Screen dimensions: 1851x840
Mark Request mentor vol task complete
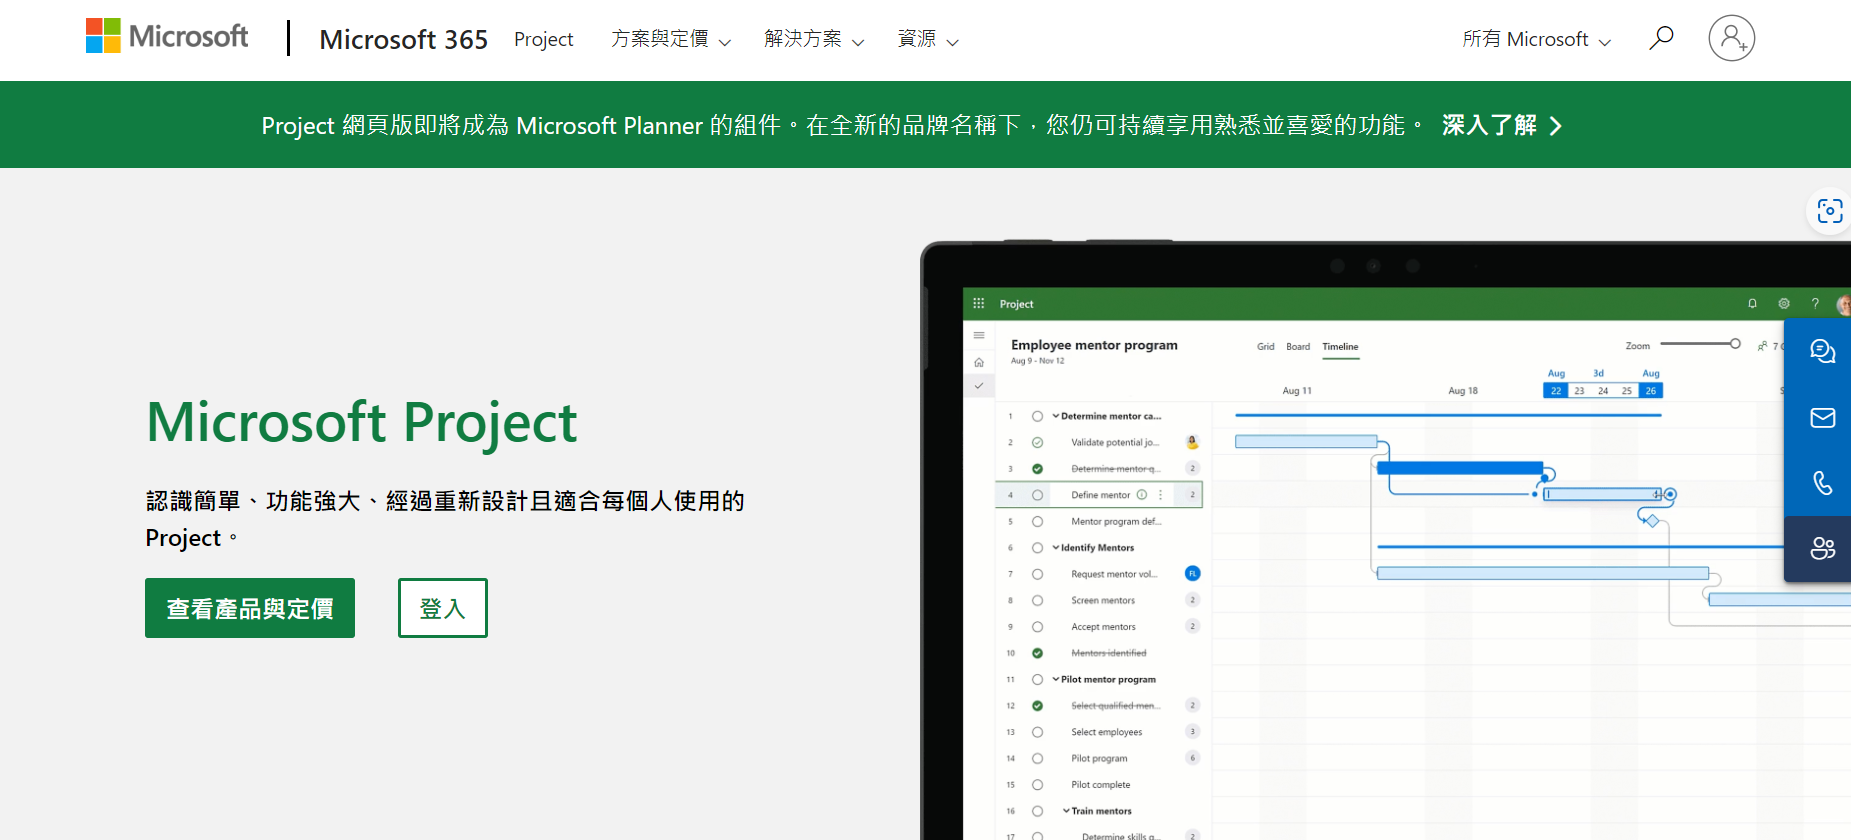click(1037, 574)
